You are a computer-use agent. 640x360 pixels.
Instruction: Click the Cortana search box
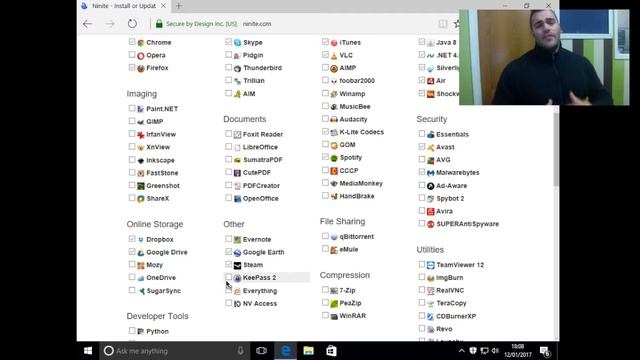[175, 351]
